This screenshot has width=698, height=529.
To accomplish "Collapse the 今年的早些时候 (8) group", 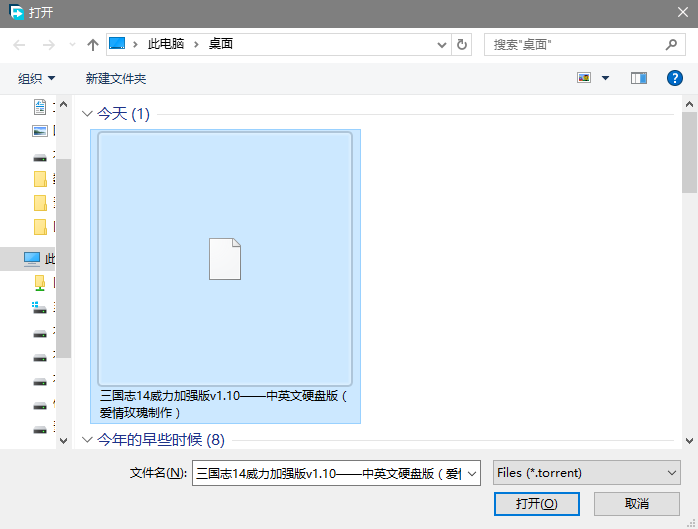I will (x=87, y=440).
